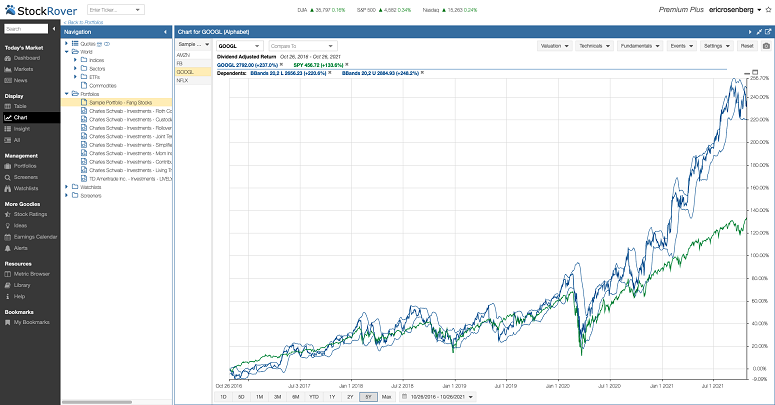Image resolution: width=775 pixels, height=405 pixels.
Task: Open the chart Settings menu
Action: pyautogui.click(x=717, y=46)
